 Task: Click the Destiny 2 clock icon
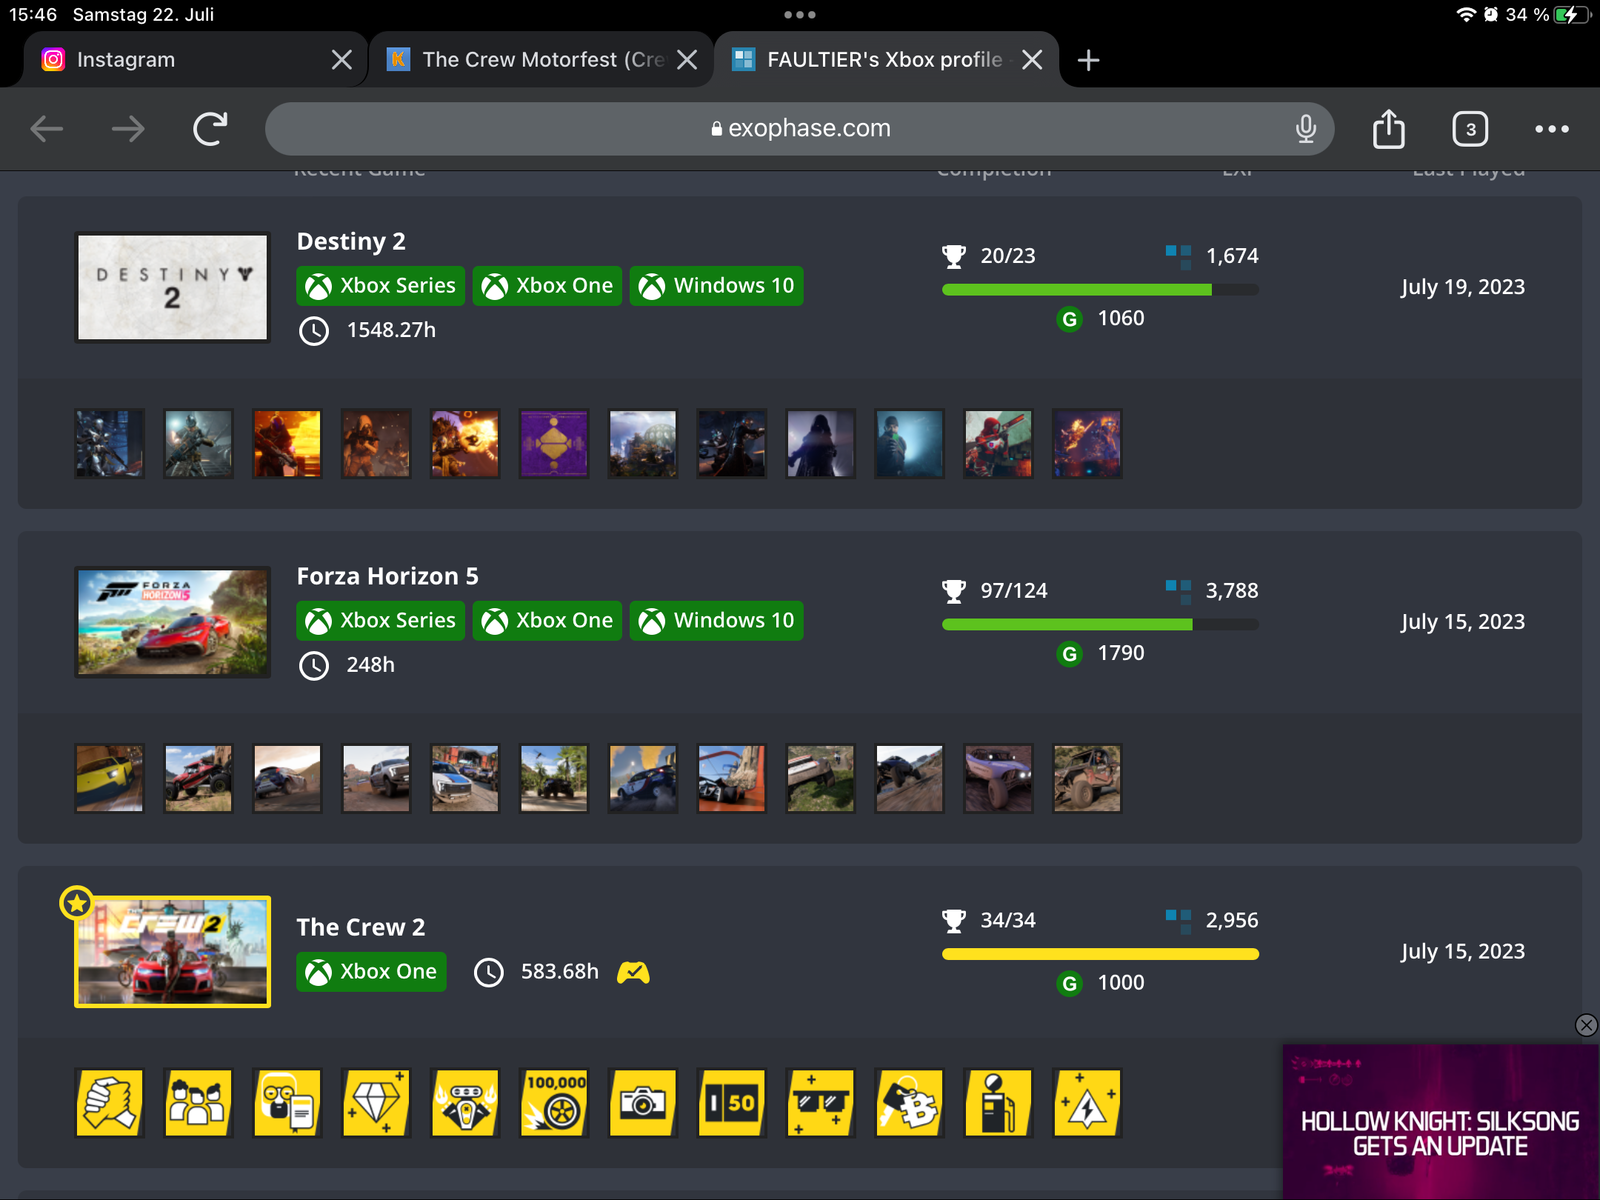pyautogui.click(x=314, y=331)
